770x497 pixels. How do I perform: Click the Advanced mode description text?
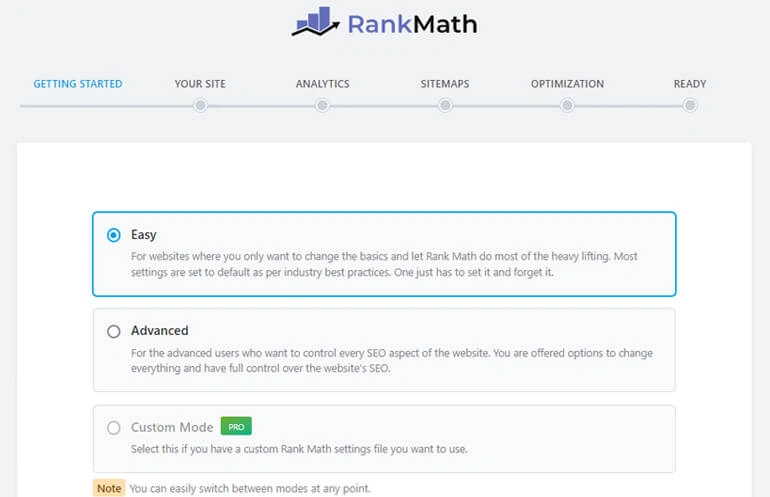392,360
